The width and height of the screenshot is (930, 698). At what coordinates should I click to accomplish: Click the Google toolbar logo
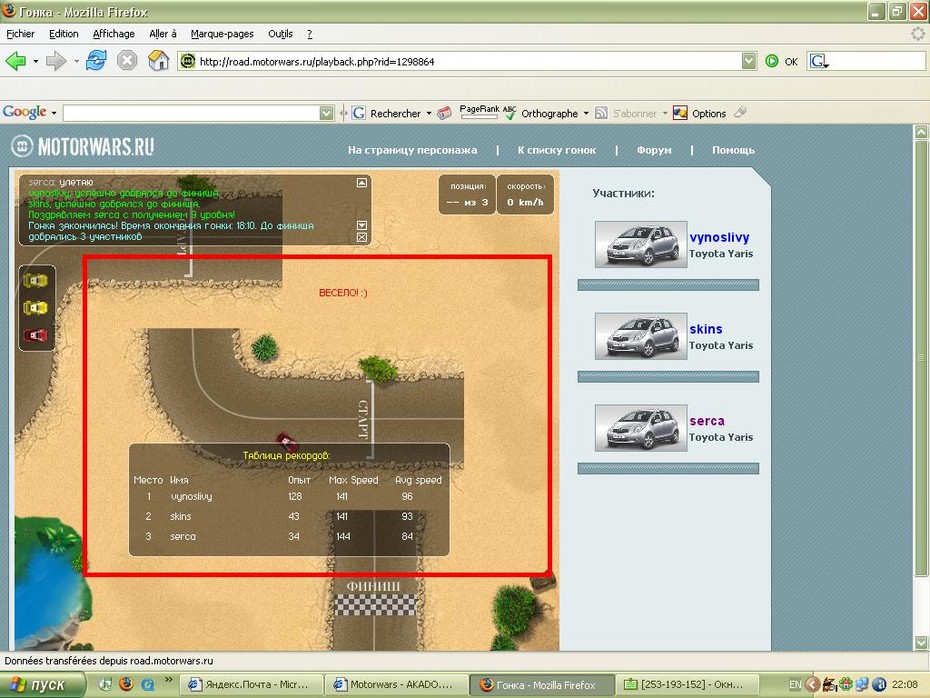click(x=24, y=112)
